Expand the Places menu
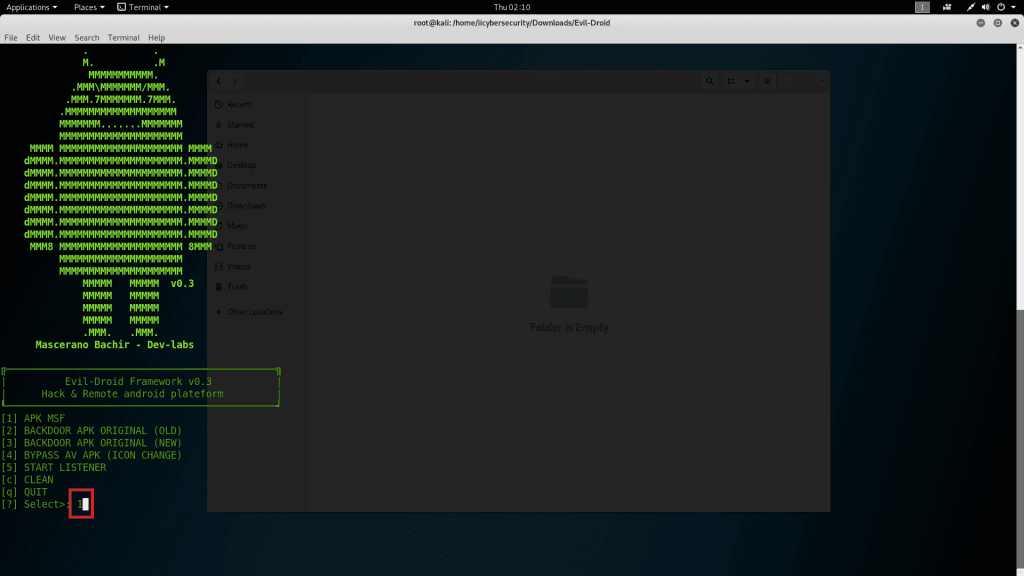Viewport: 1024px width, 576px height. tap(88, 7)
